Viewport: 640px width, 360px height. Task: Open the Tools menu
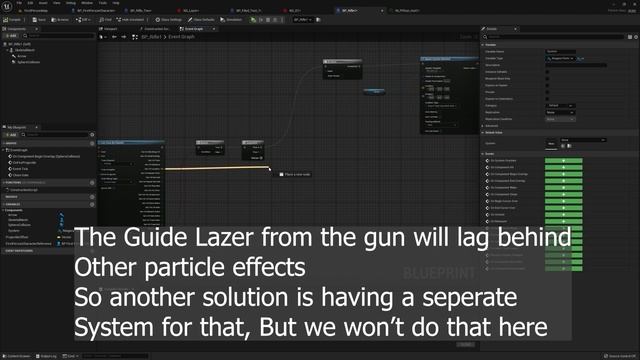102,3
